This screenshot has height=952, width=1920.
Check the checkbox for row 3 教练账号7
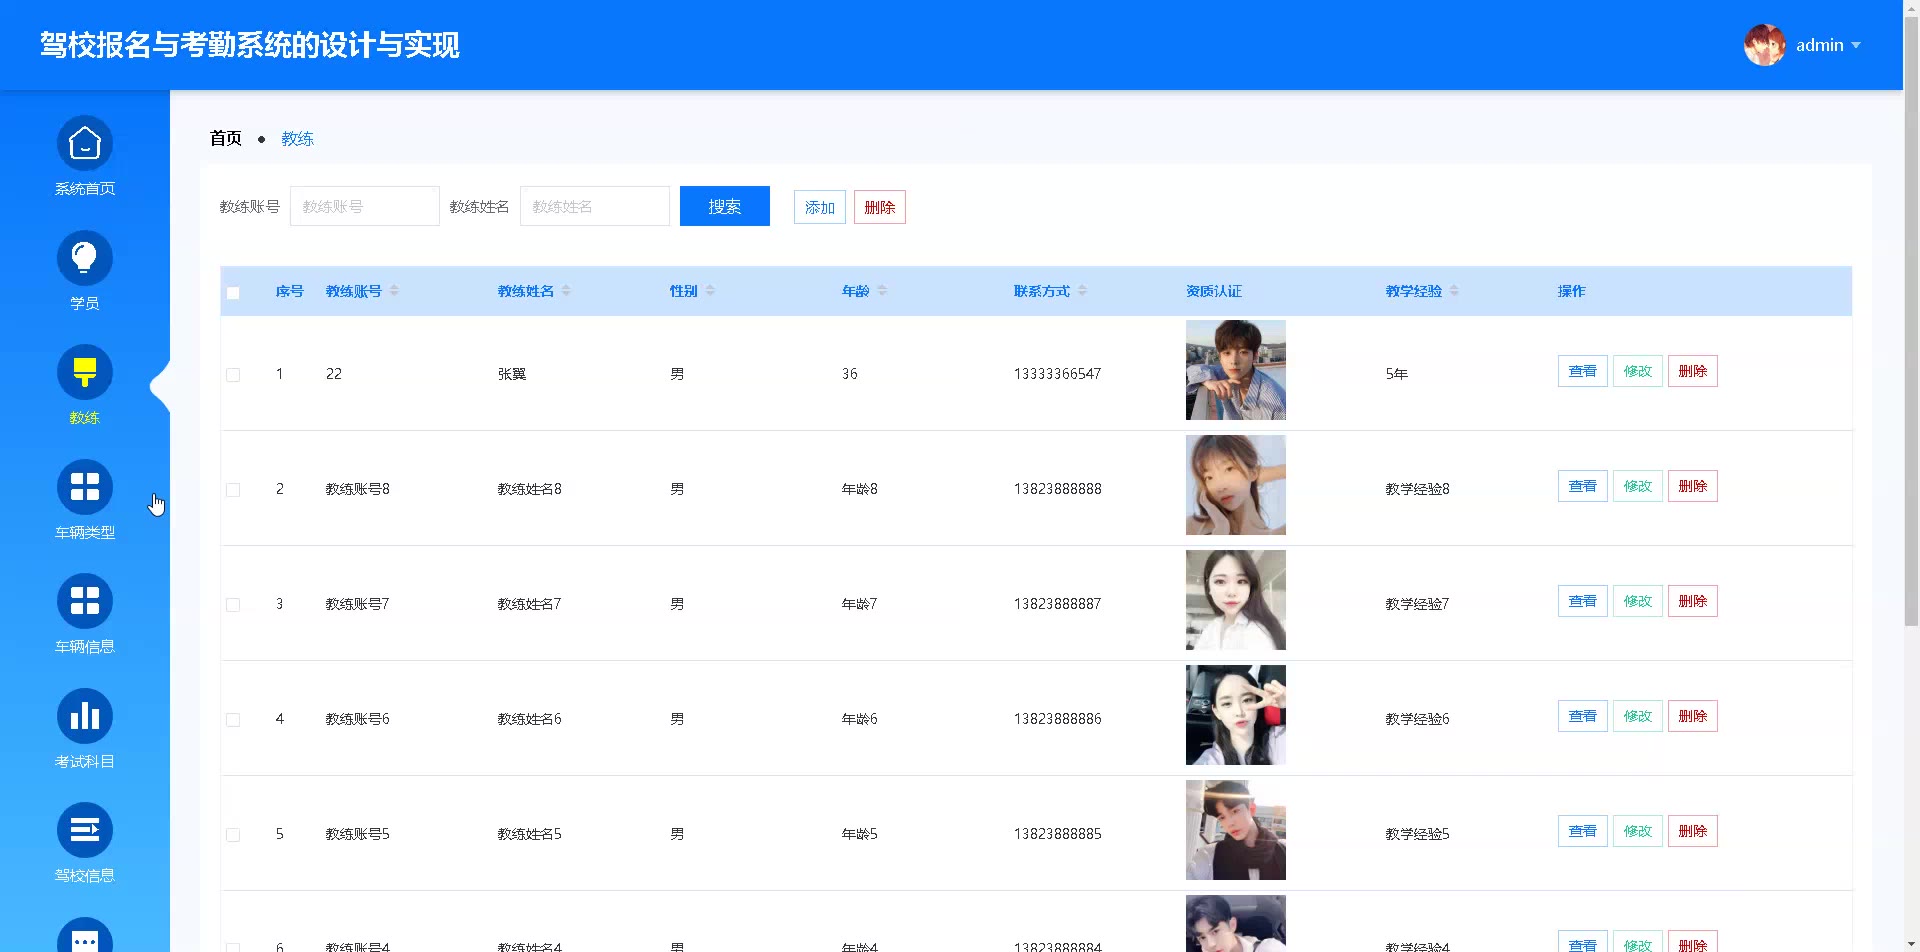pyautogui.click(x=233, y=605)
